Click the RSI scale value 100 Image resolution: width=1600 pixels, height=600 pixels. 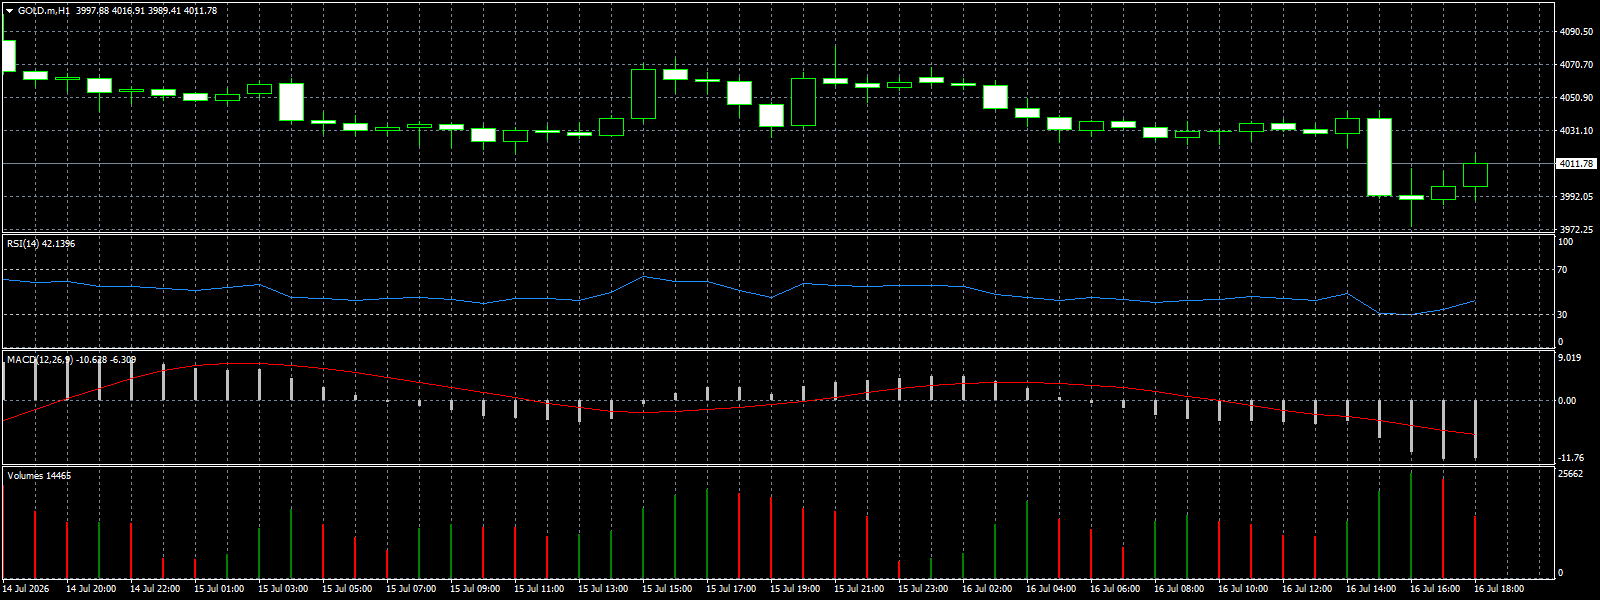point(1566,242)
